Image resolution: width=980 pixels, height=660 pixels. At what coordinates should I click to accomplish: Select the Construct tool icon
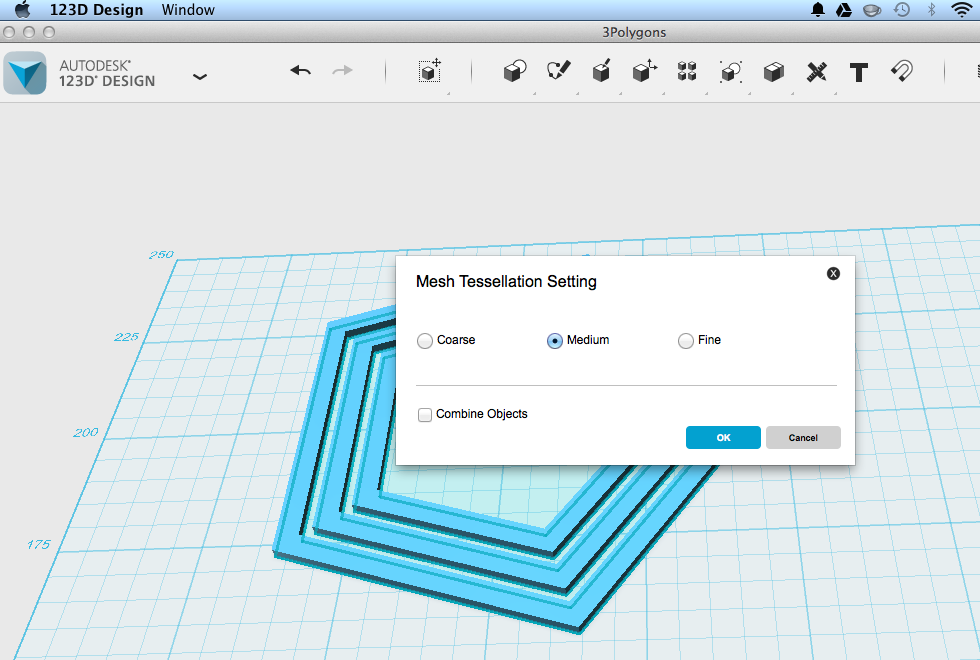coord(601,71)
